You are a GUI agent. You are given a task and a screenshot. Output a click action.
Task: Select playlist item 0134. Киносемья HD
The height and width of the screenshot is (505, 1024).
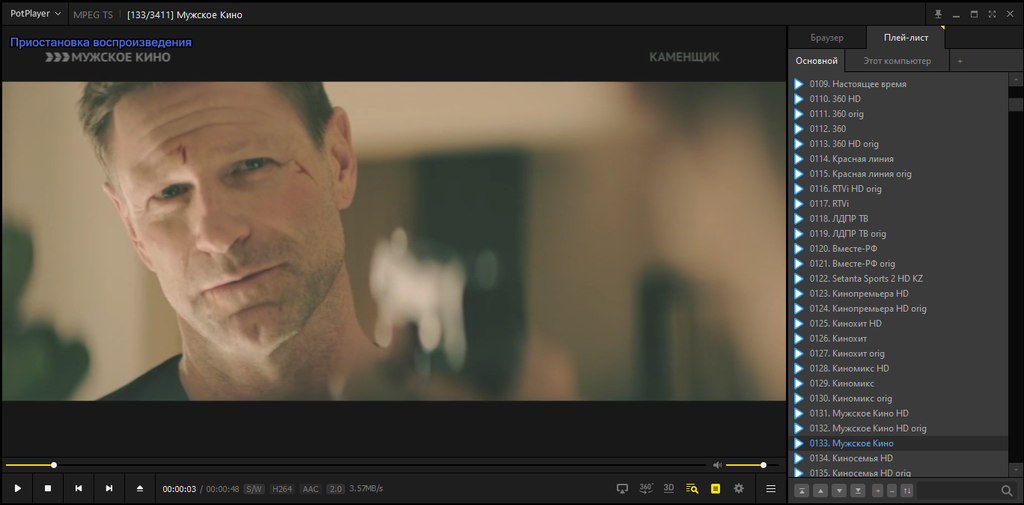(899, 459)
